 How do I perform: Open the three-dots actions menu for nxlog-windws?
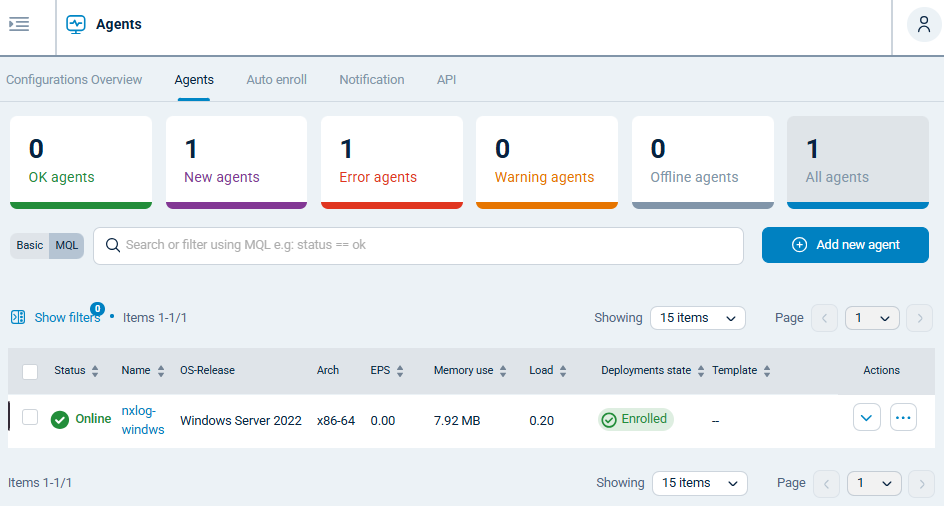pyautogui.click(x=903, y=418)
